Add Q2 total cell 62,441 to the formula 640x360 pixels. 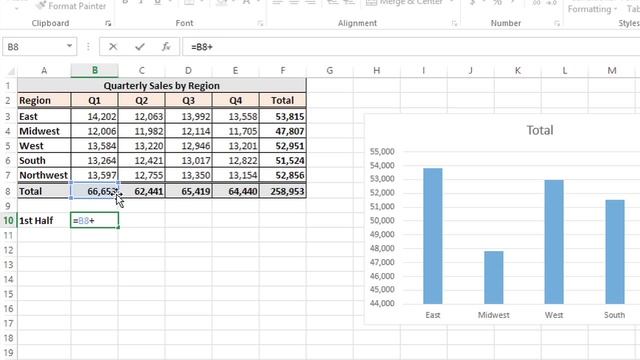click(x=142, y=191)
